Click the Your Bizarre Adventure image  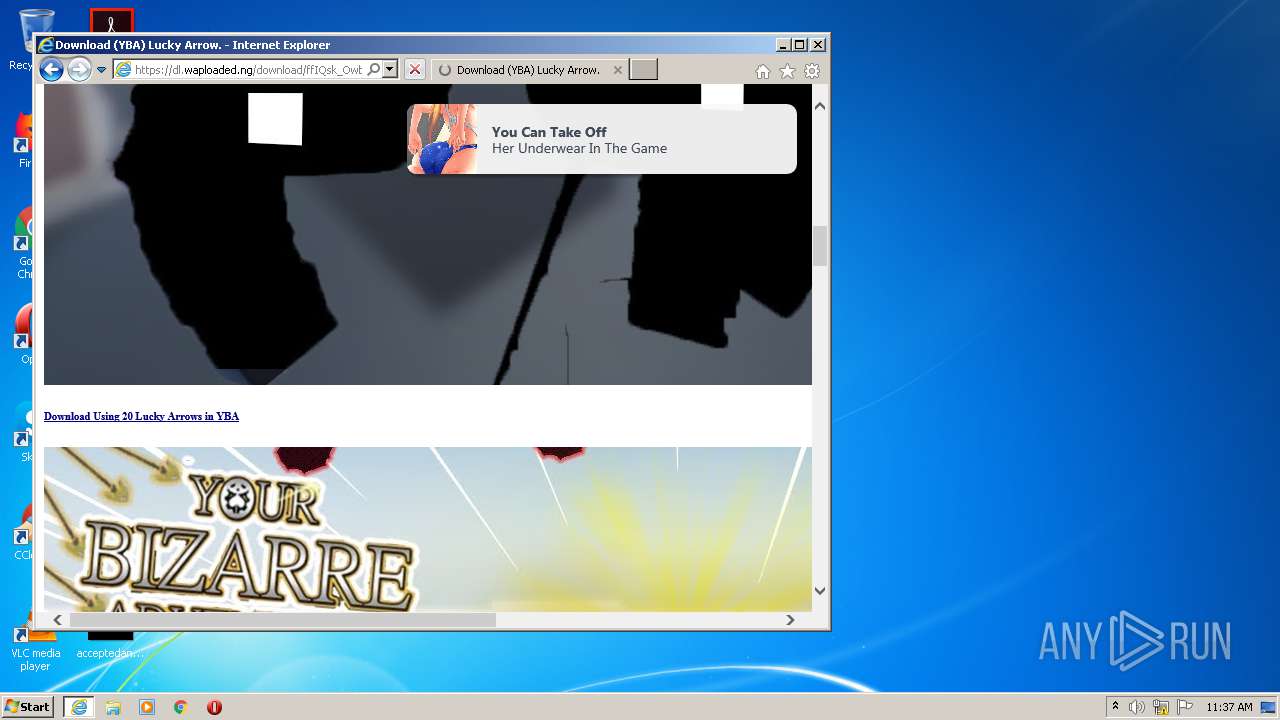[x=428, y=529]
